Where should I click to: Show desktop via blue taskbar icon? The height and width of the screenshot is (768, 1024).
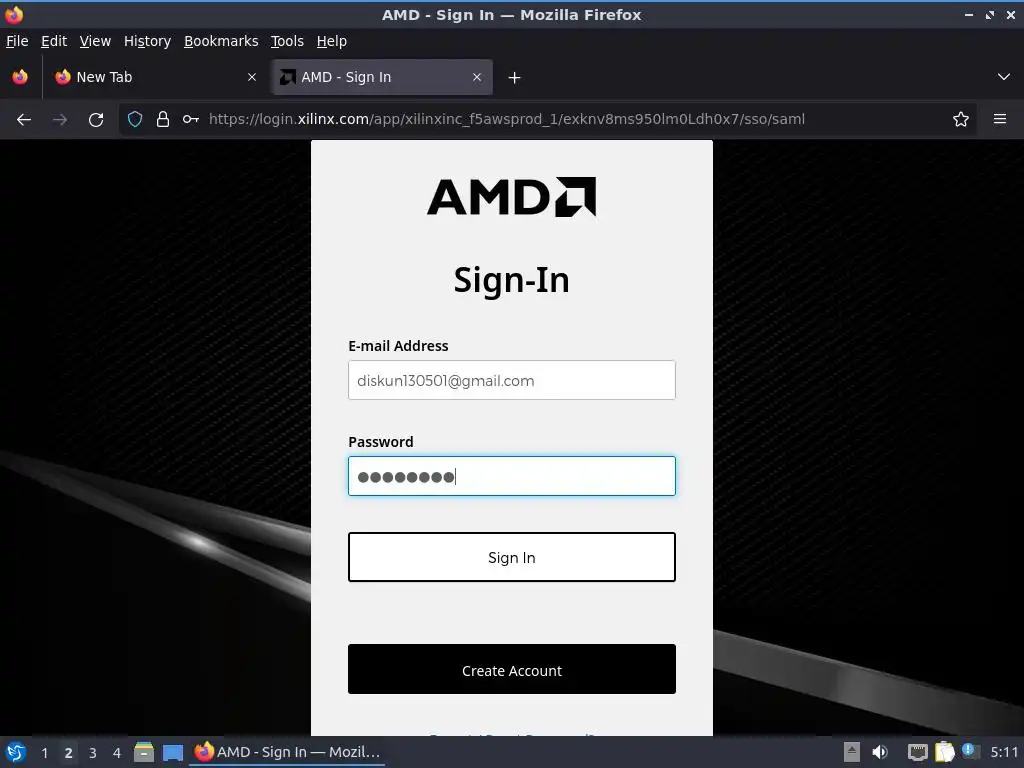click(173, 753)
